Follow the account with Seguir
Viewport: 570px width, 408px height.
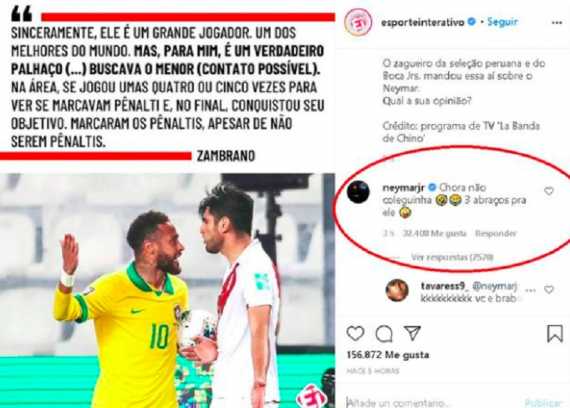(502, 22)
